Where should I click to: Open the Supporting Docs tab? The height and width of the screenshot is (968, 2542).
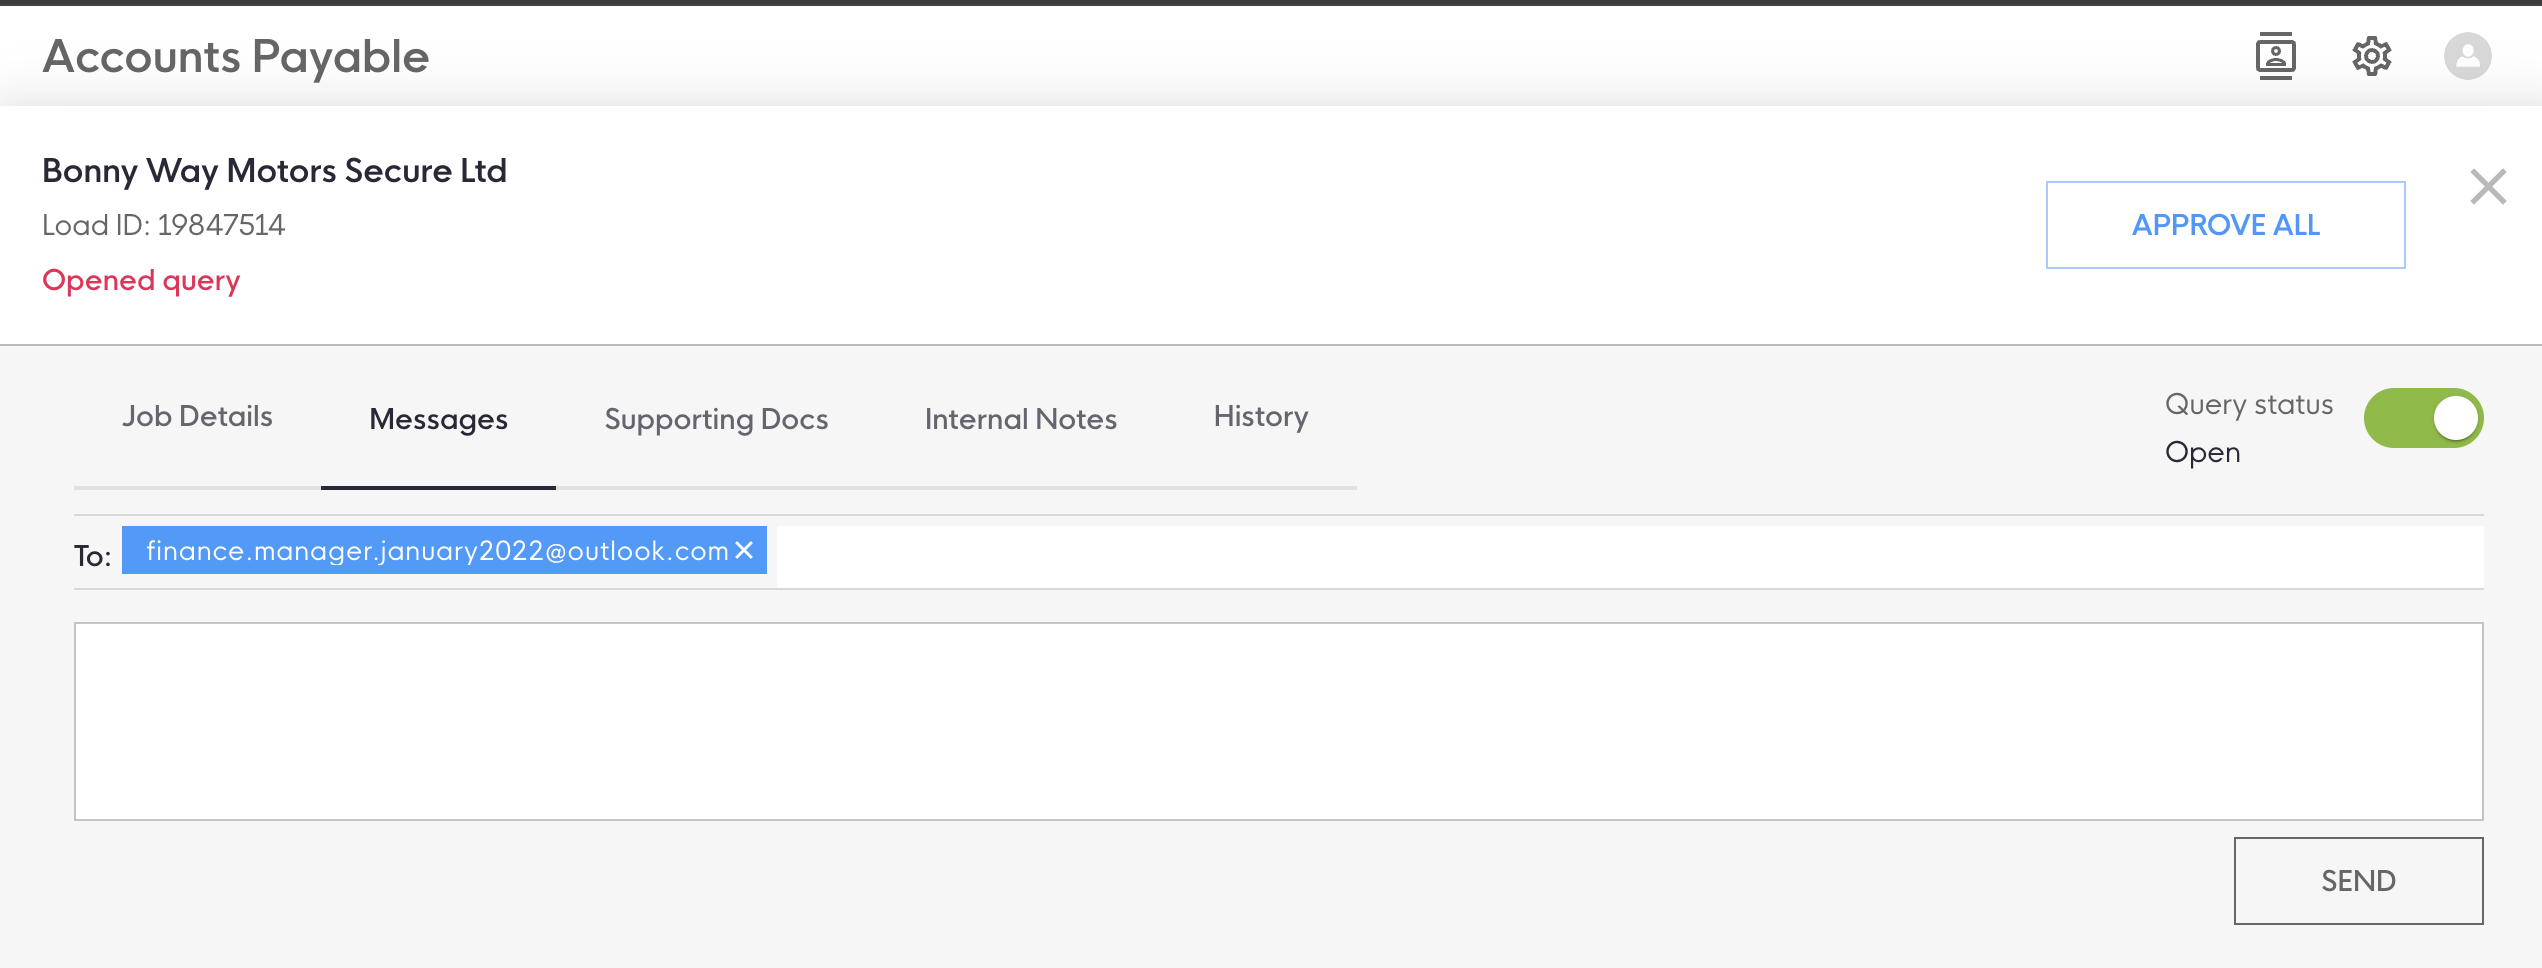click(x=716, y=419)
